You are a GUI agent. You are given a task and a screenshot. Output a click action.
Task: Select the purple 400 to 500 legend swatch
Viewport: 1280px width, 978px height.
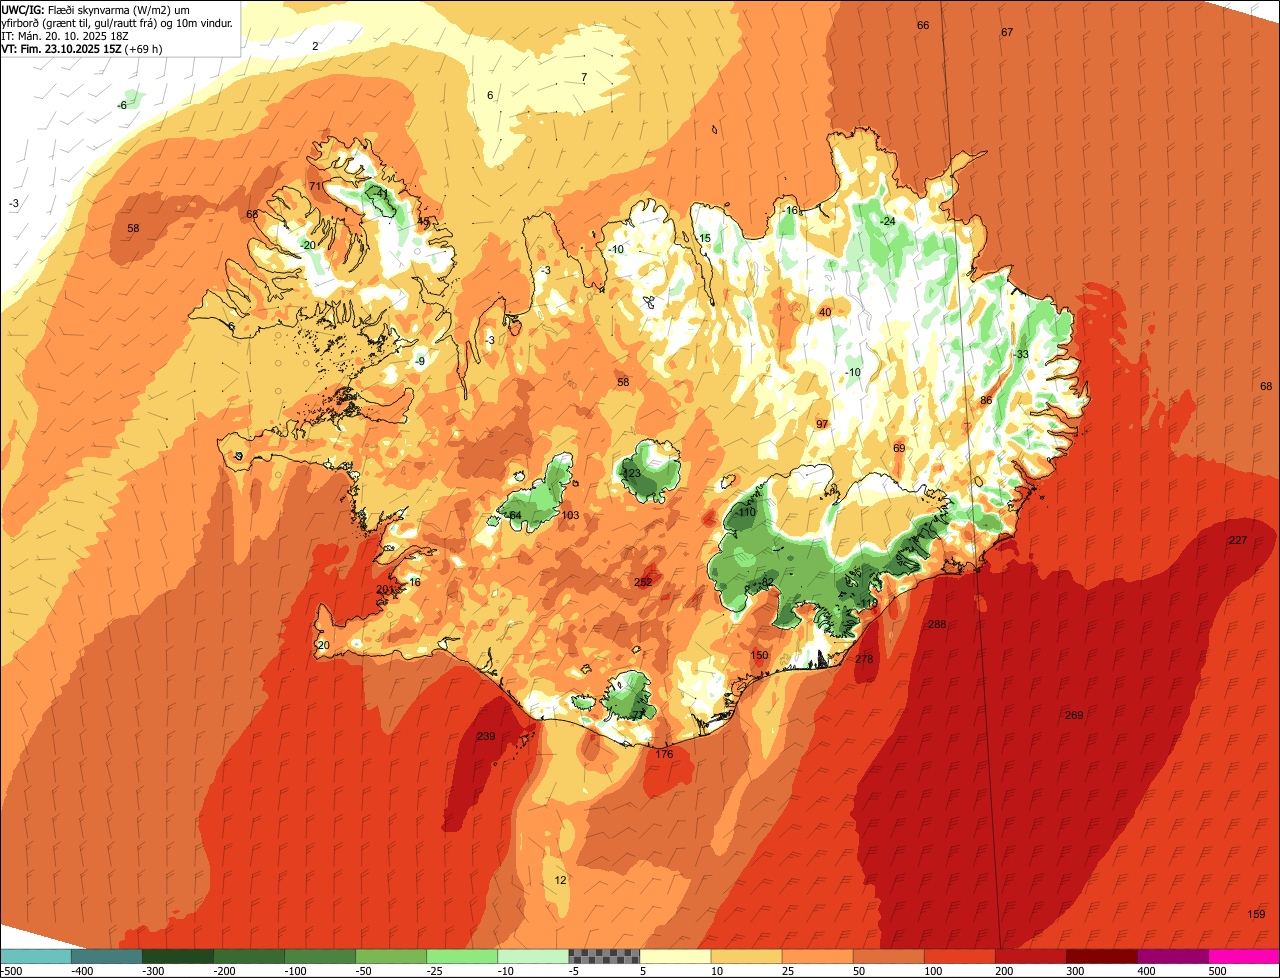point(1172,957)
